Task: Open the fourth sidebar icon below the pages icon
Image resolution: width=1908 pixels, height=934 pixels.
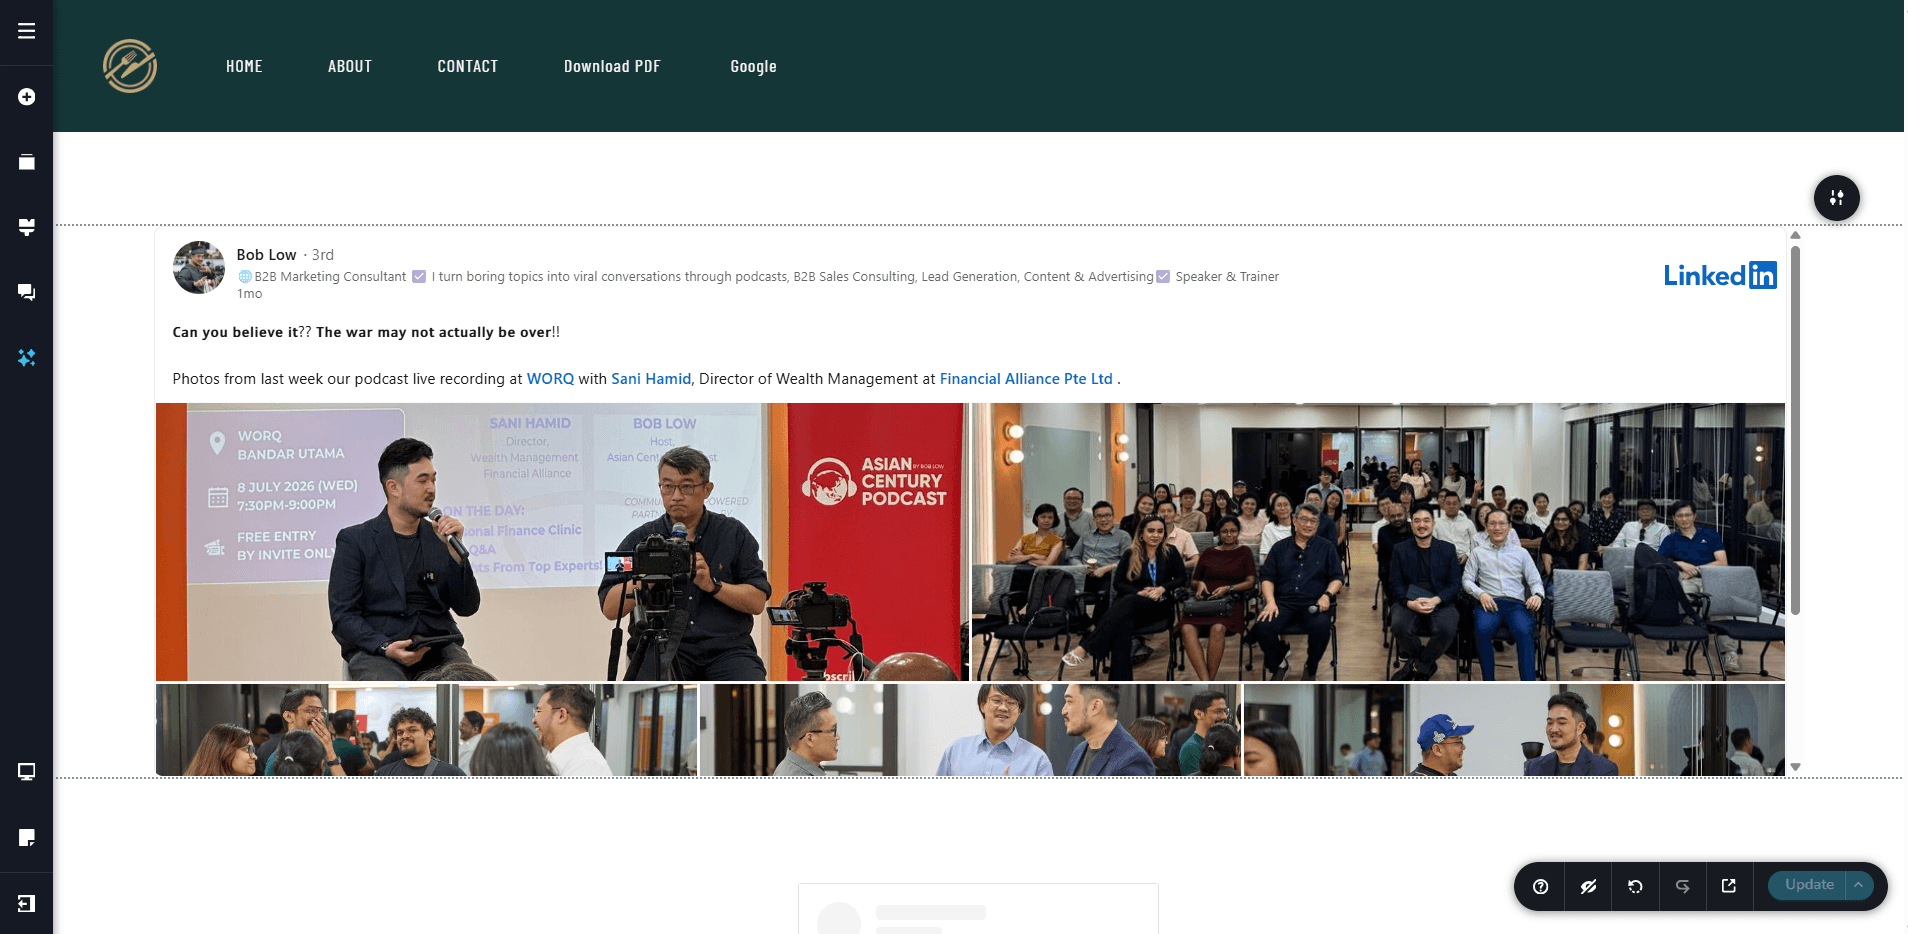Action: (27, 227)
